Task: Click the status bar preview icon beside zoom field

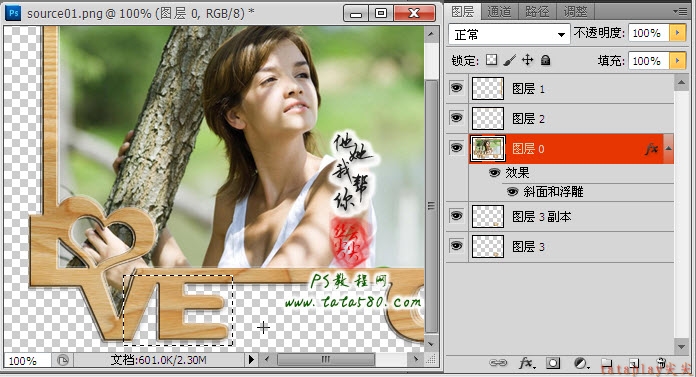Action: (x=63, y=360)
